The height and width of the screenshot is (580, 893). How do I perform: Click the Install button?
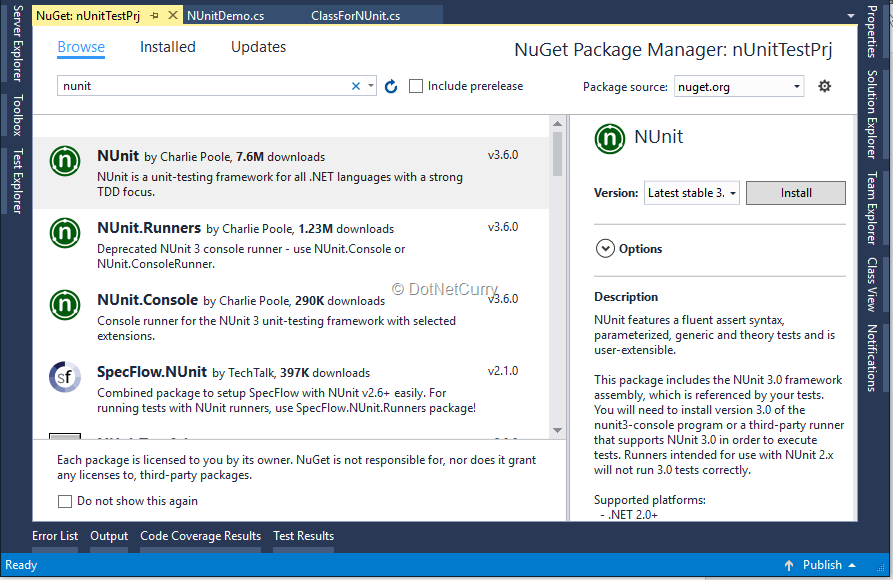[796, 193]
